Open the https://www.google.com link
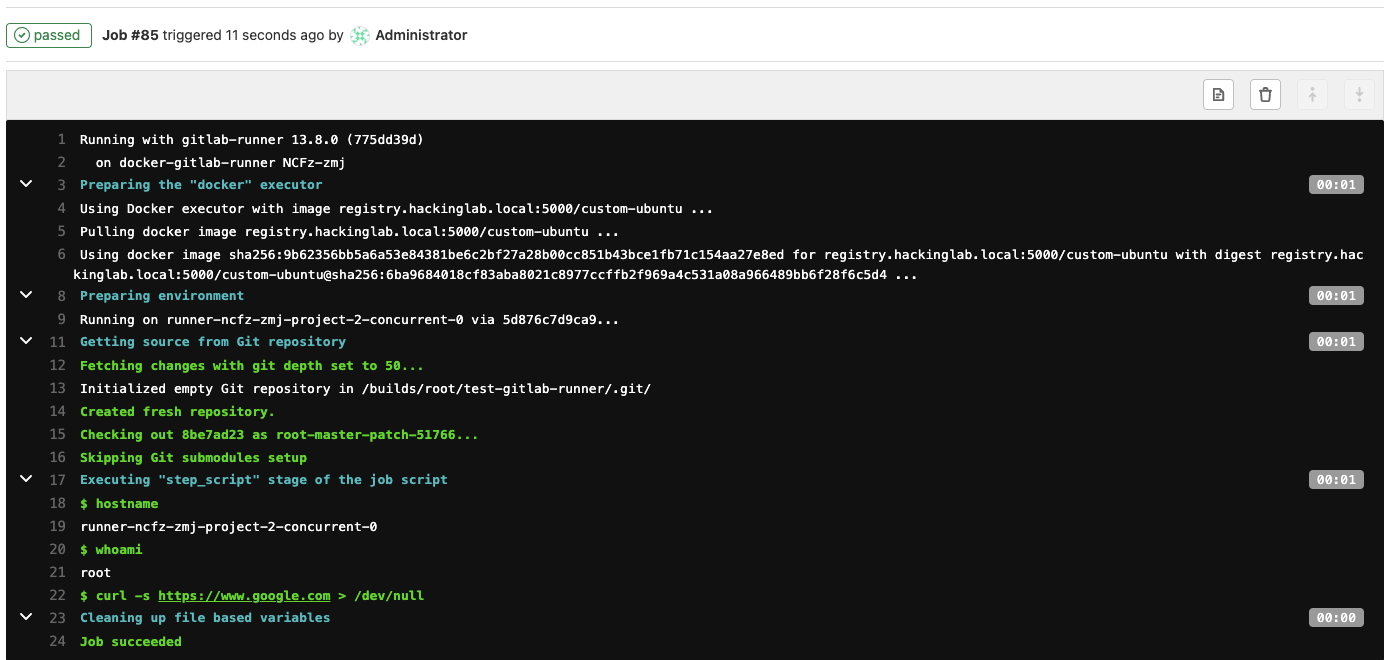 pos(244,595)
